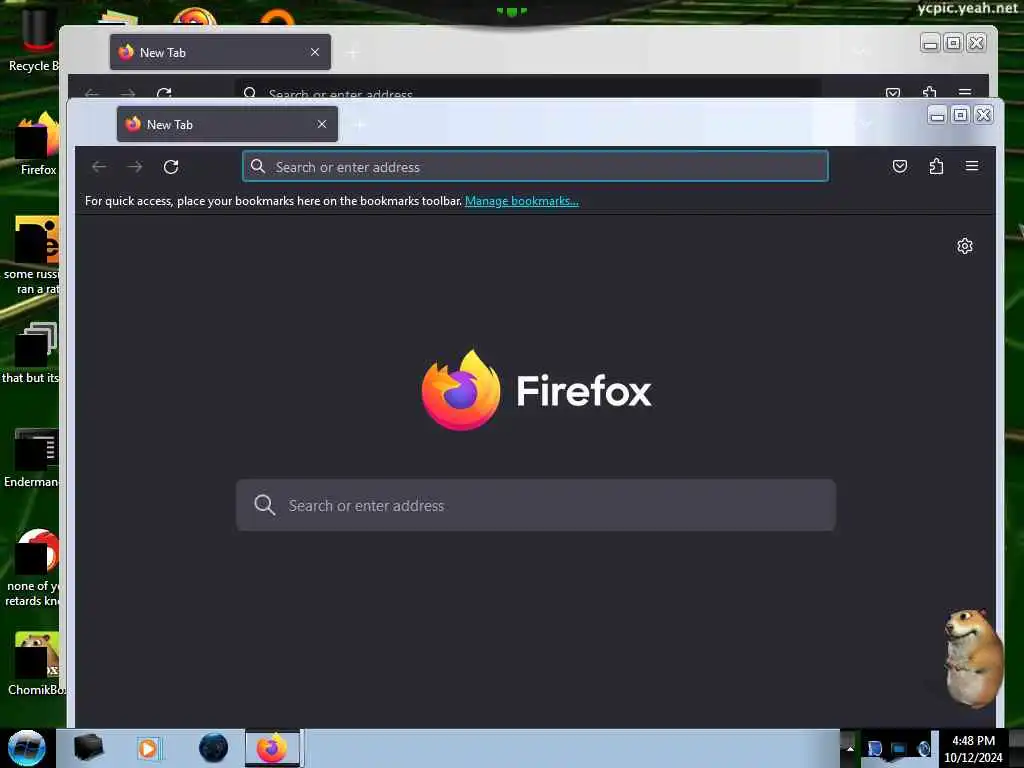Reload page in back Firefox window
The height and width of the screenshot is (768, 1024).
point(164,93)
